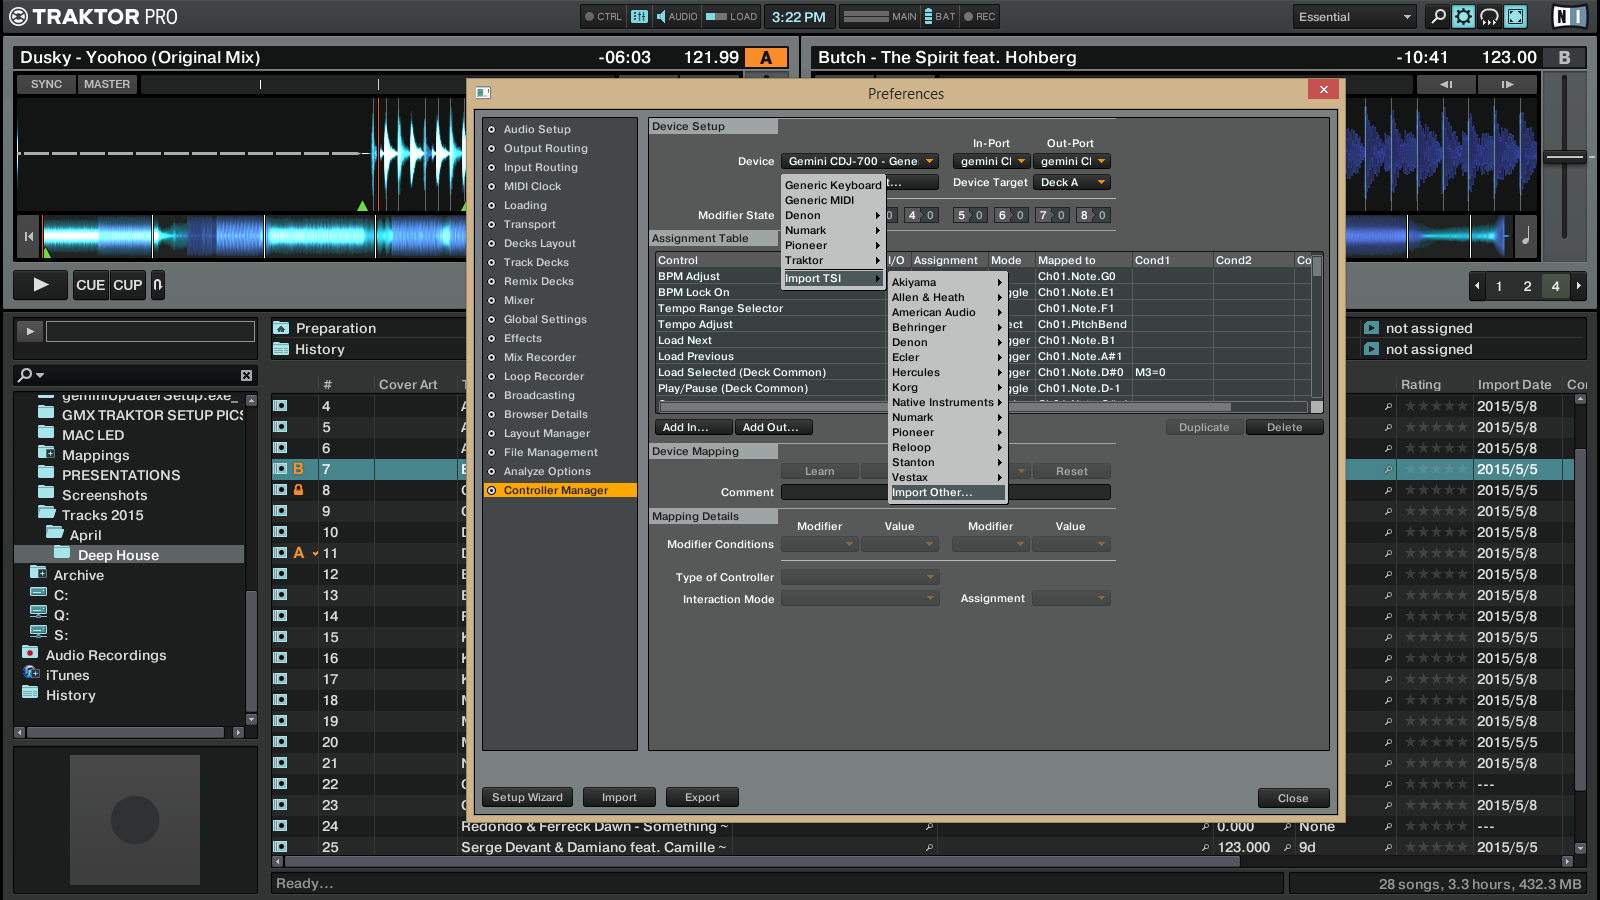Open the search magnifier icon in header
Viewport: 1600px width, 900px height.
1438,16
